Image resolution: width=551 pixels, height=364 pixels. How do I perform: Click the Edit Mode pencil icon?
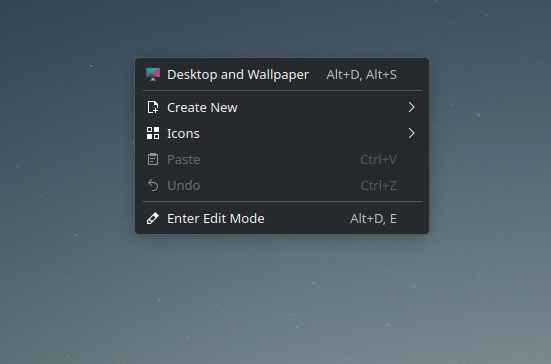tap(153, 218)
